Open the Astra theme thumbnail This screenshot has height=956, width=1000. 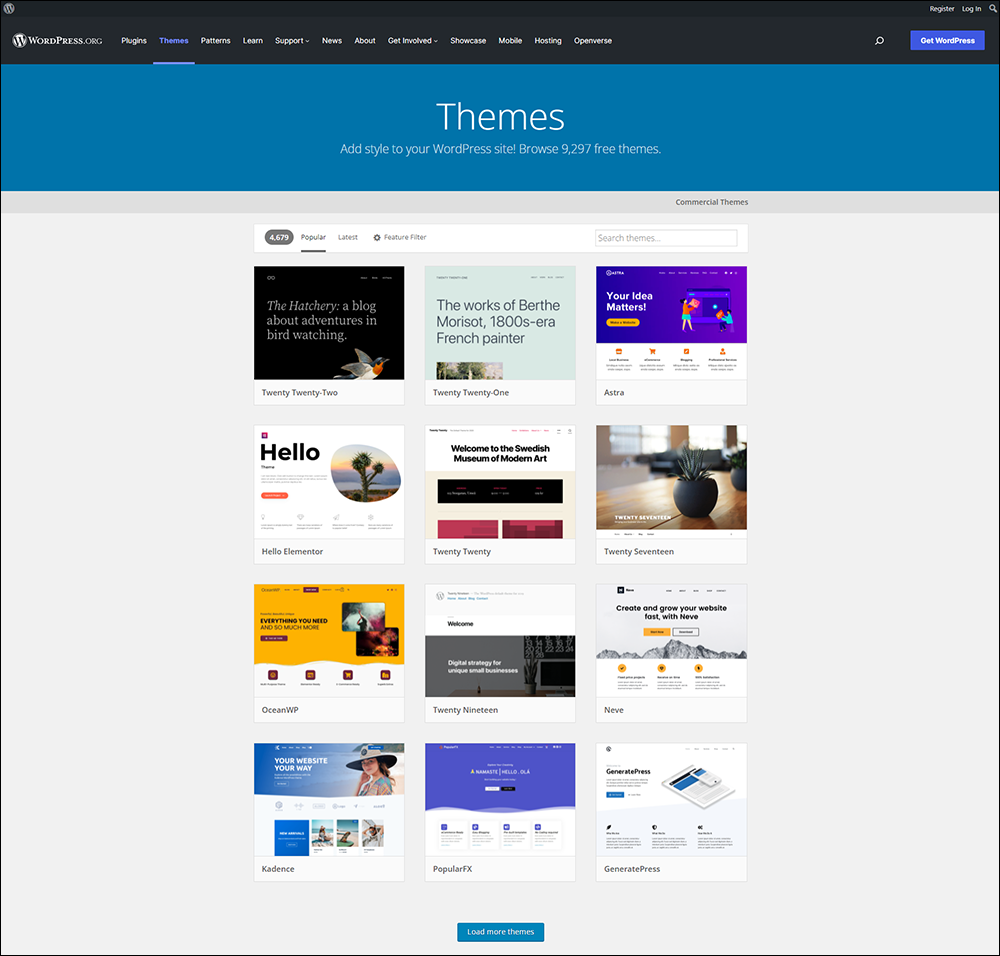(x=672, y=323)
